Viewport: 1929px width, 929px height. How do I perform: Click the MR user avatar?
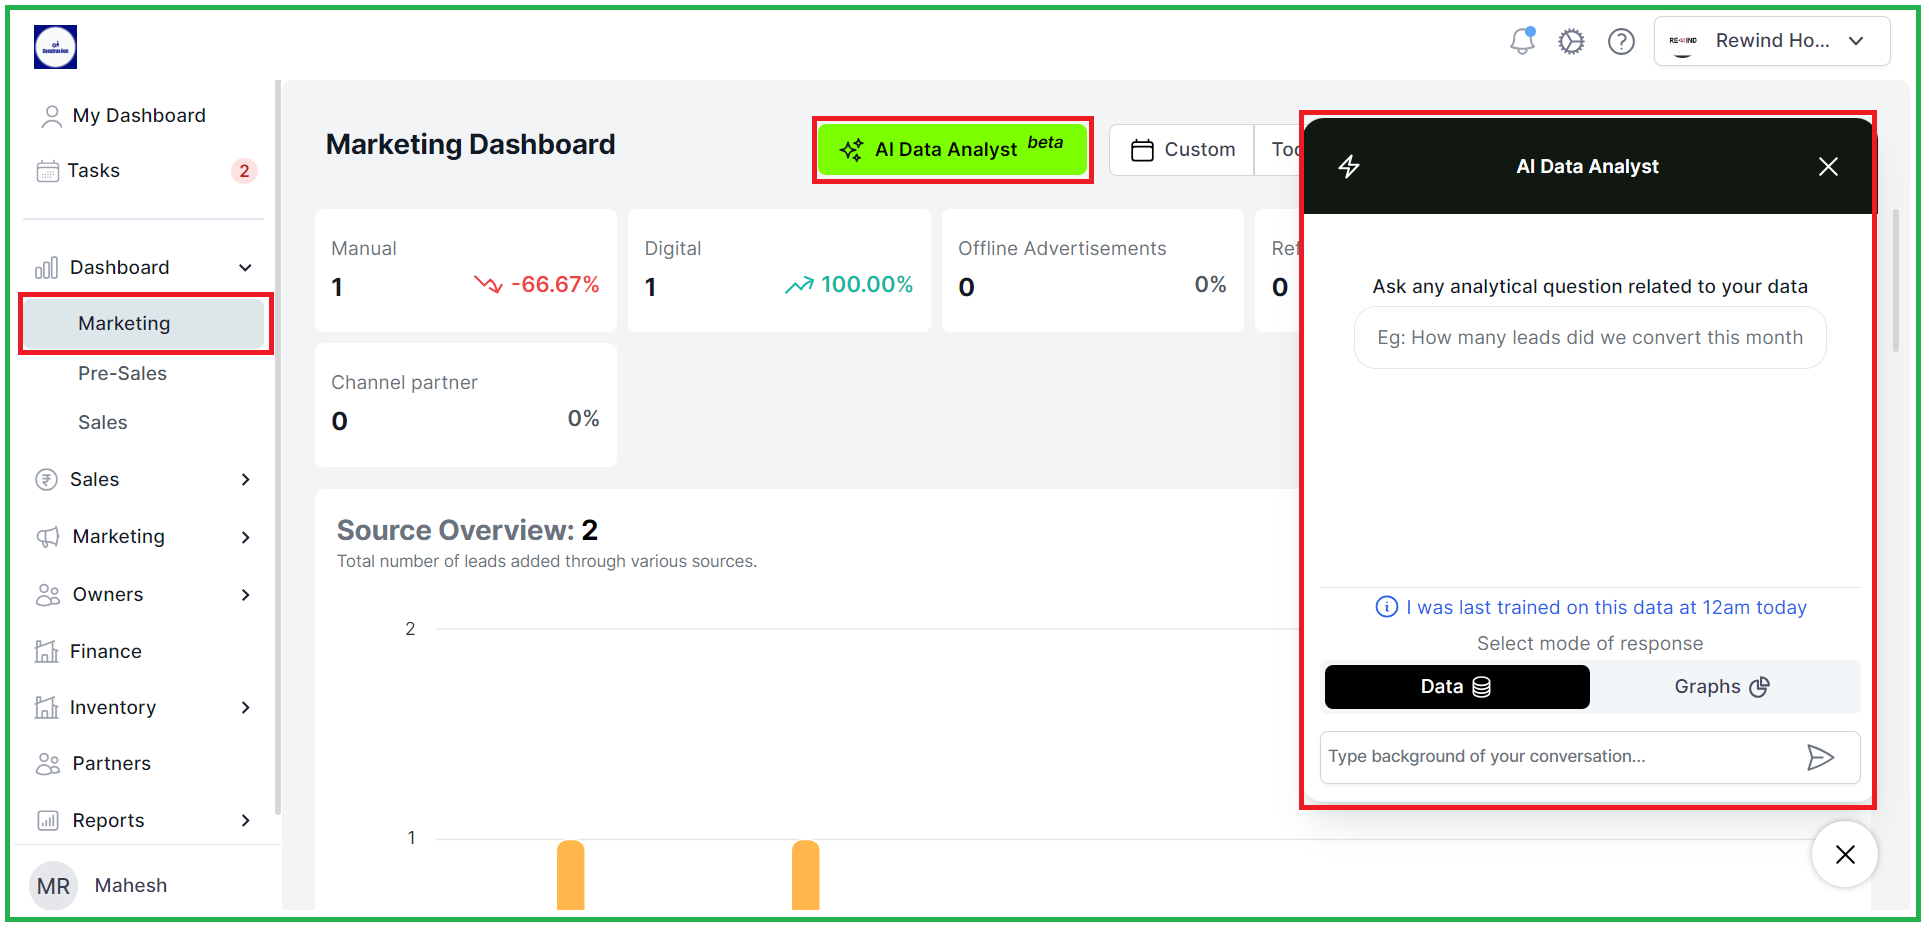(53, 886)
